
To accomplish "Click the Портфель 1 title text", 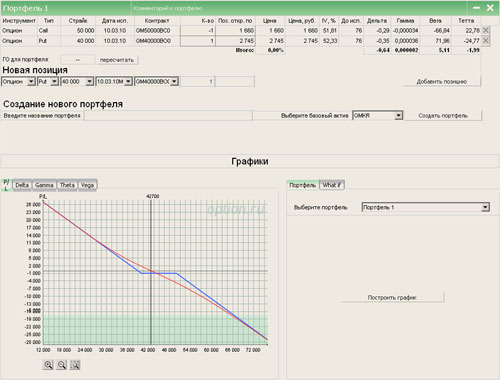I will (x=26, y=8).
